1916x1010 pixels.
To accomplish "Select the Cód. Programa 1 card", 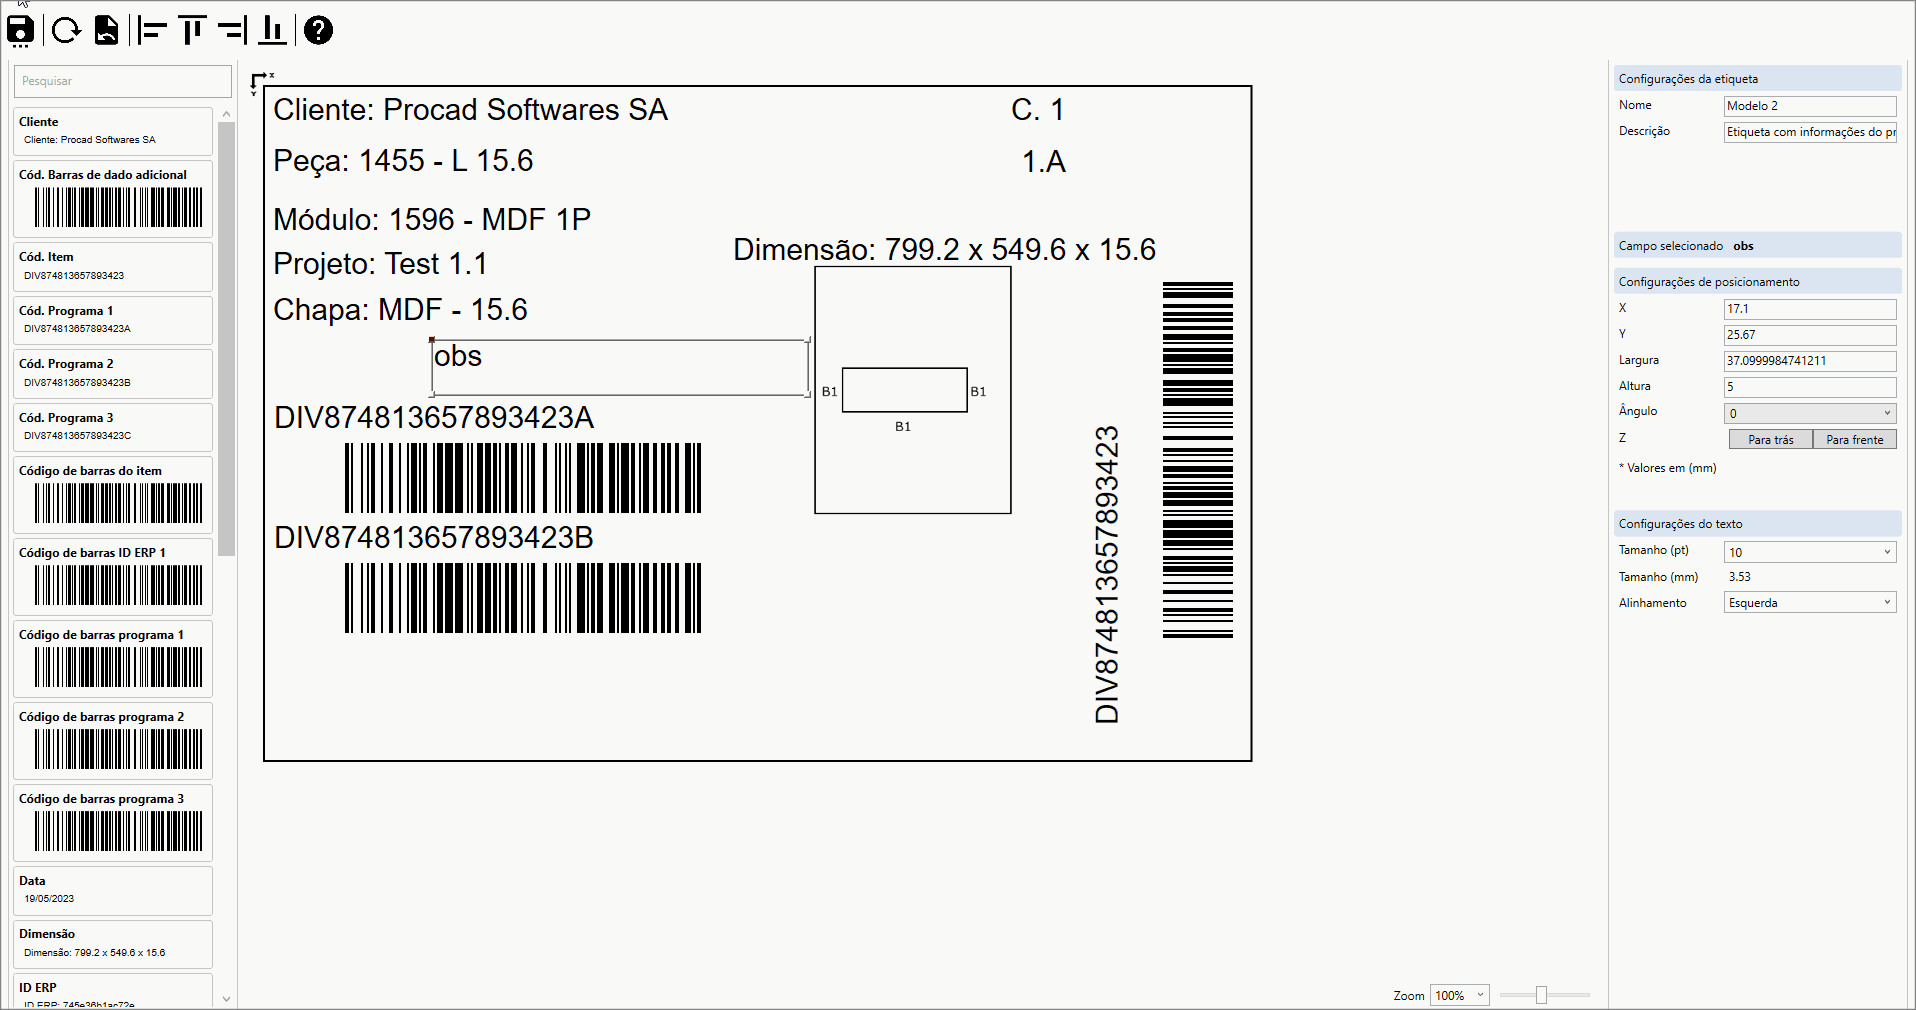I will click(113, 320).
